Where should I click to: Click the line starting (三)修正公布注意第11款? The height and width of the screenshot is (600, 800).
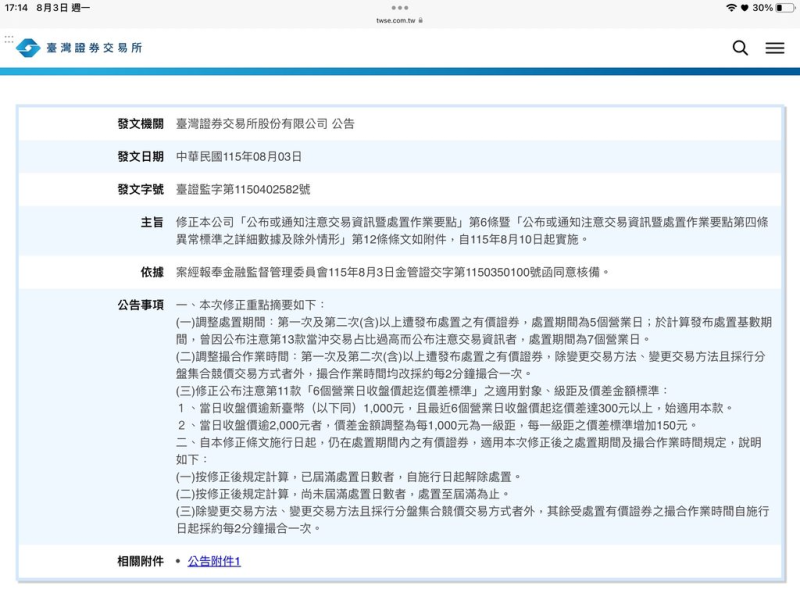pyautogui.click(x=422, y=391)
